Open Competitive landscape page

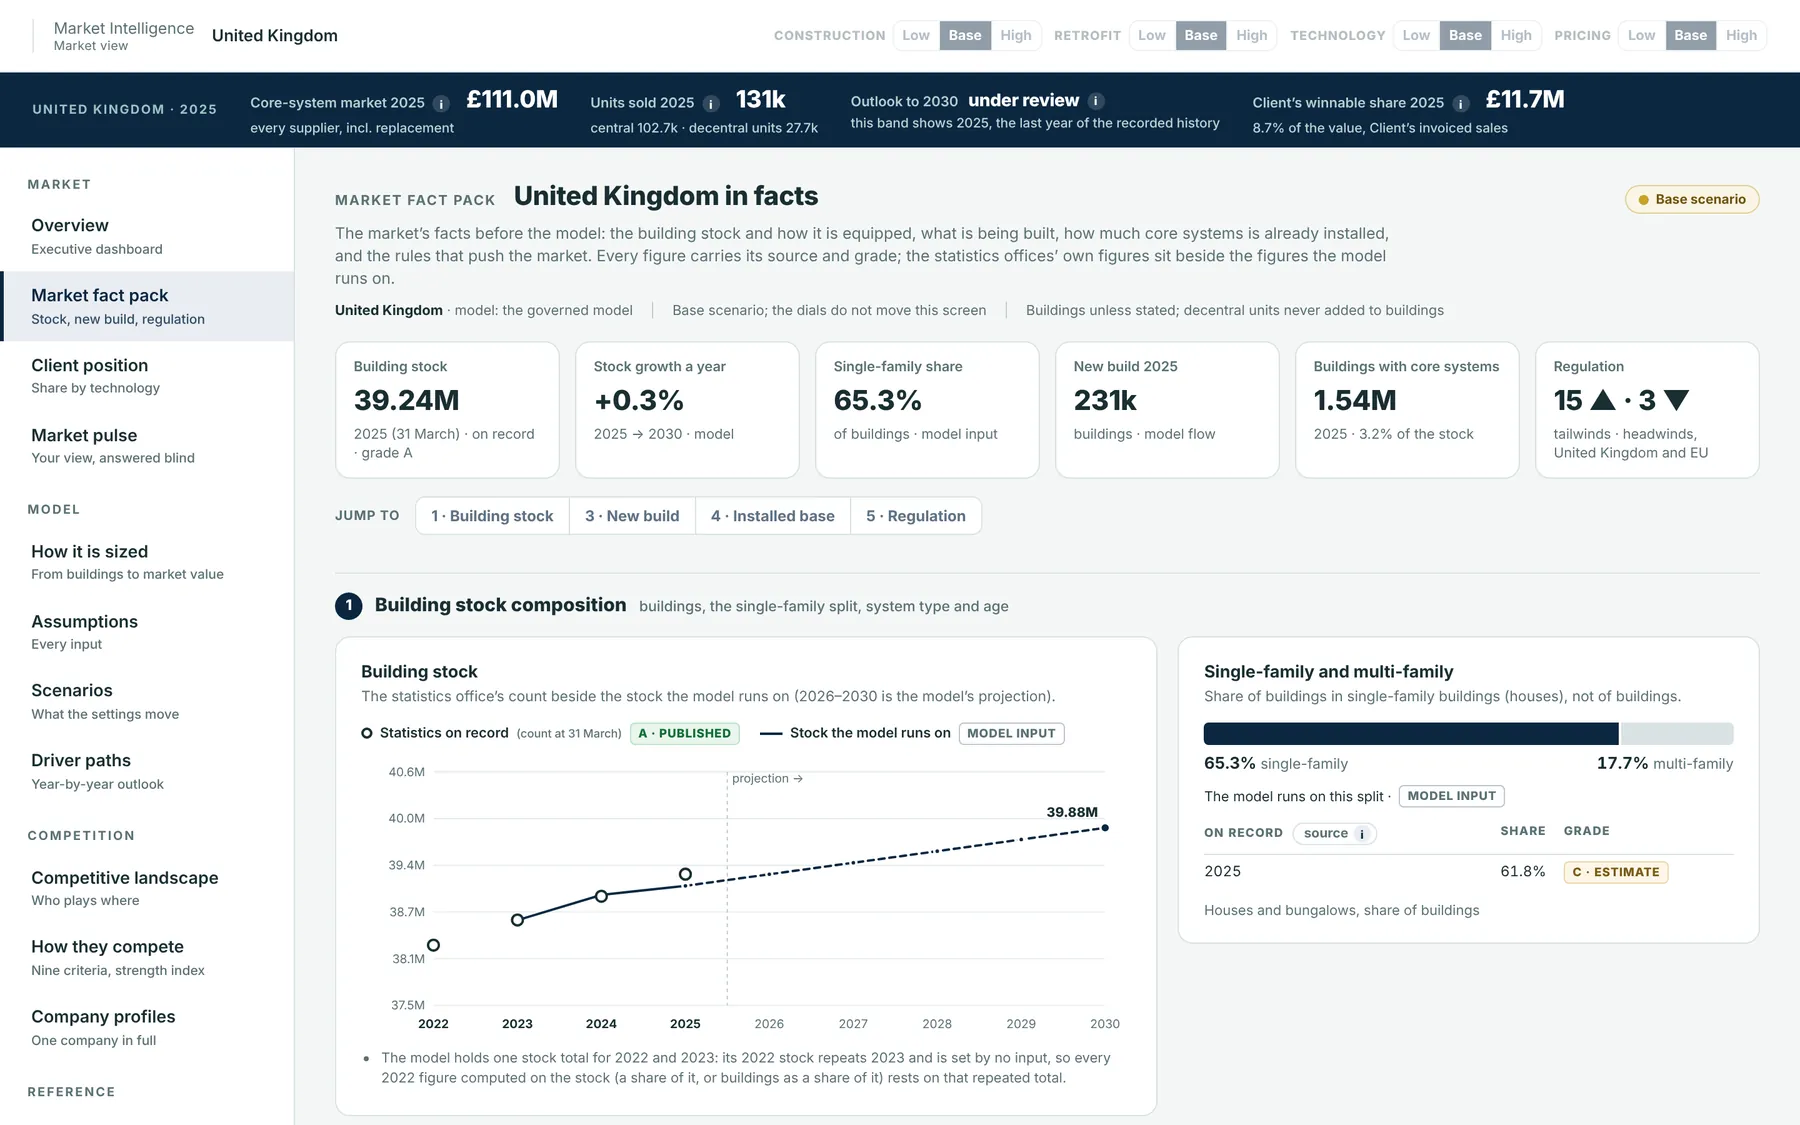[x=147, y=888]
